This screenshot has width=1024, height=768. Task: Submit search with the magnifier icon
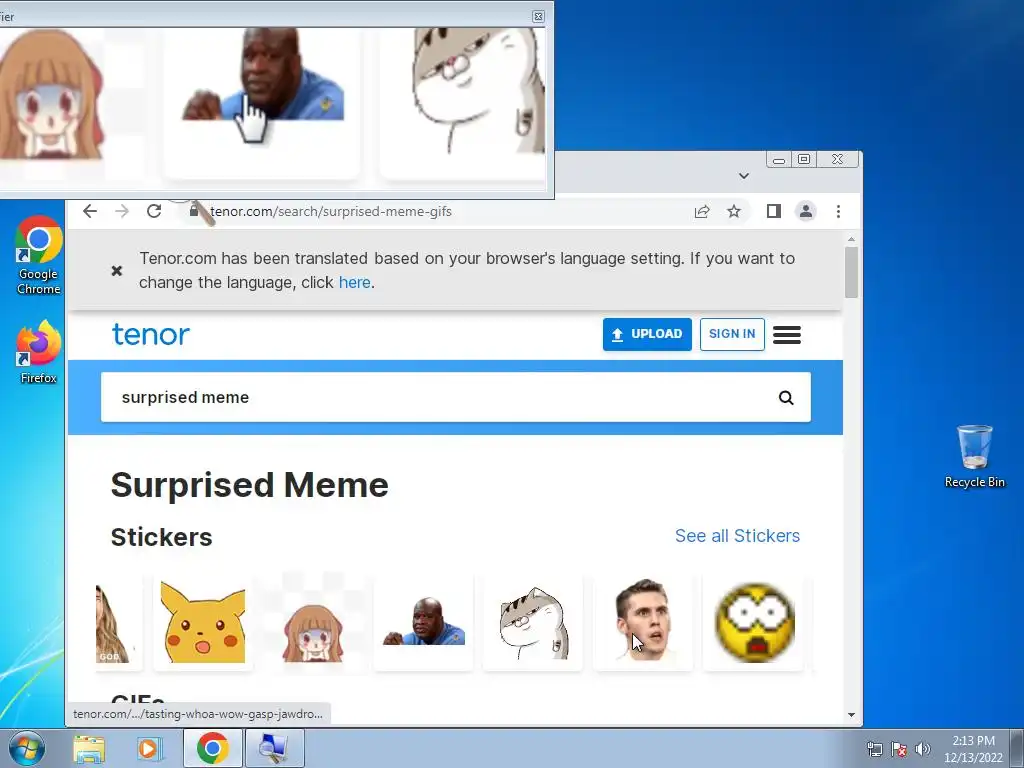point(786,397)
